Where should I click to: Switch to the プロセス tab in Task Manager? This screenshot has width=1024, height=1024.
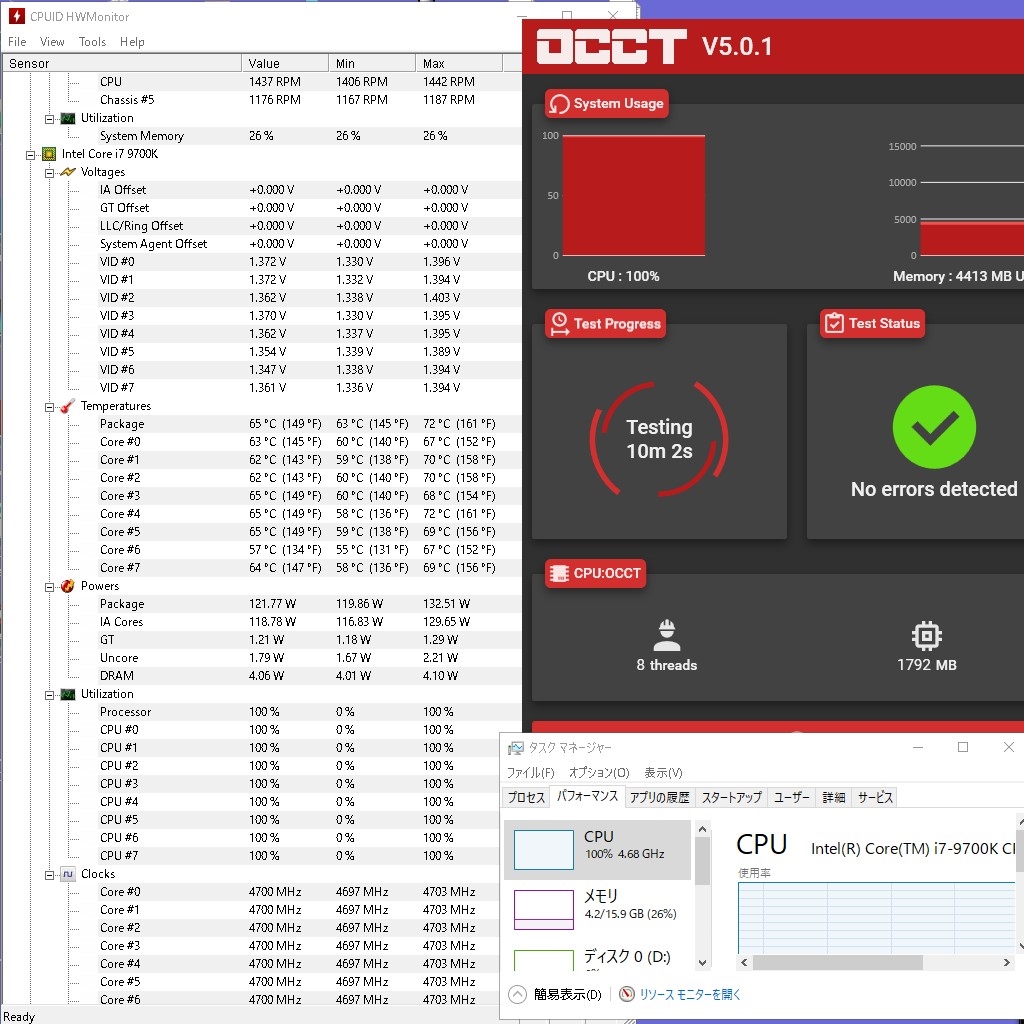[526, 797]
